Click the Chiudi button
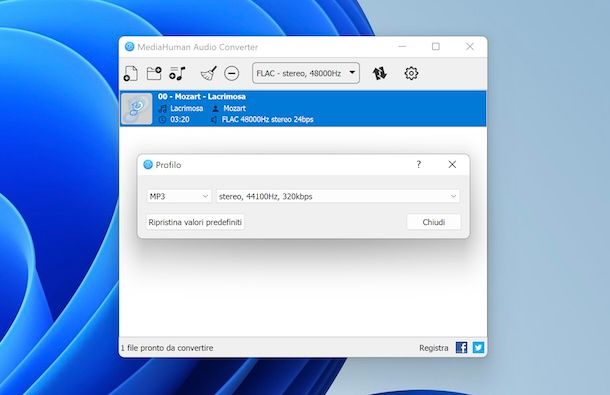610x395 pixels. [434, 222]
